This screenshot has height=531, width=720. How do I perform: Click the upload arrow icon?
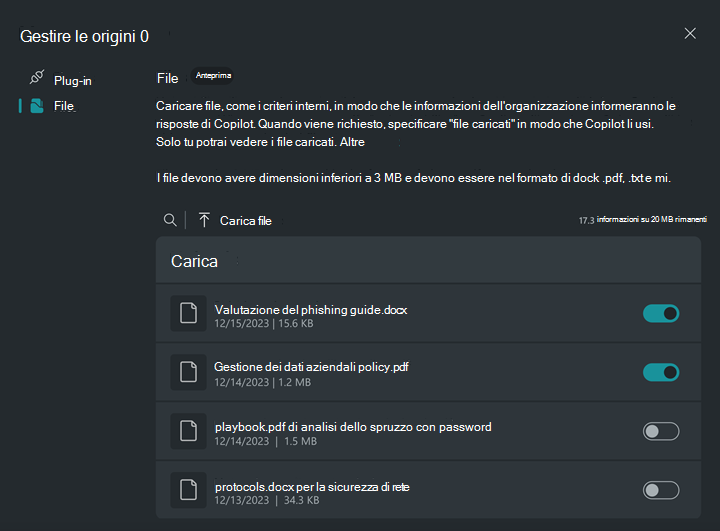coord(204,220)
